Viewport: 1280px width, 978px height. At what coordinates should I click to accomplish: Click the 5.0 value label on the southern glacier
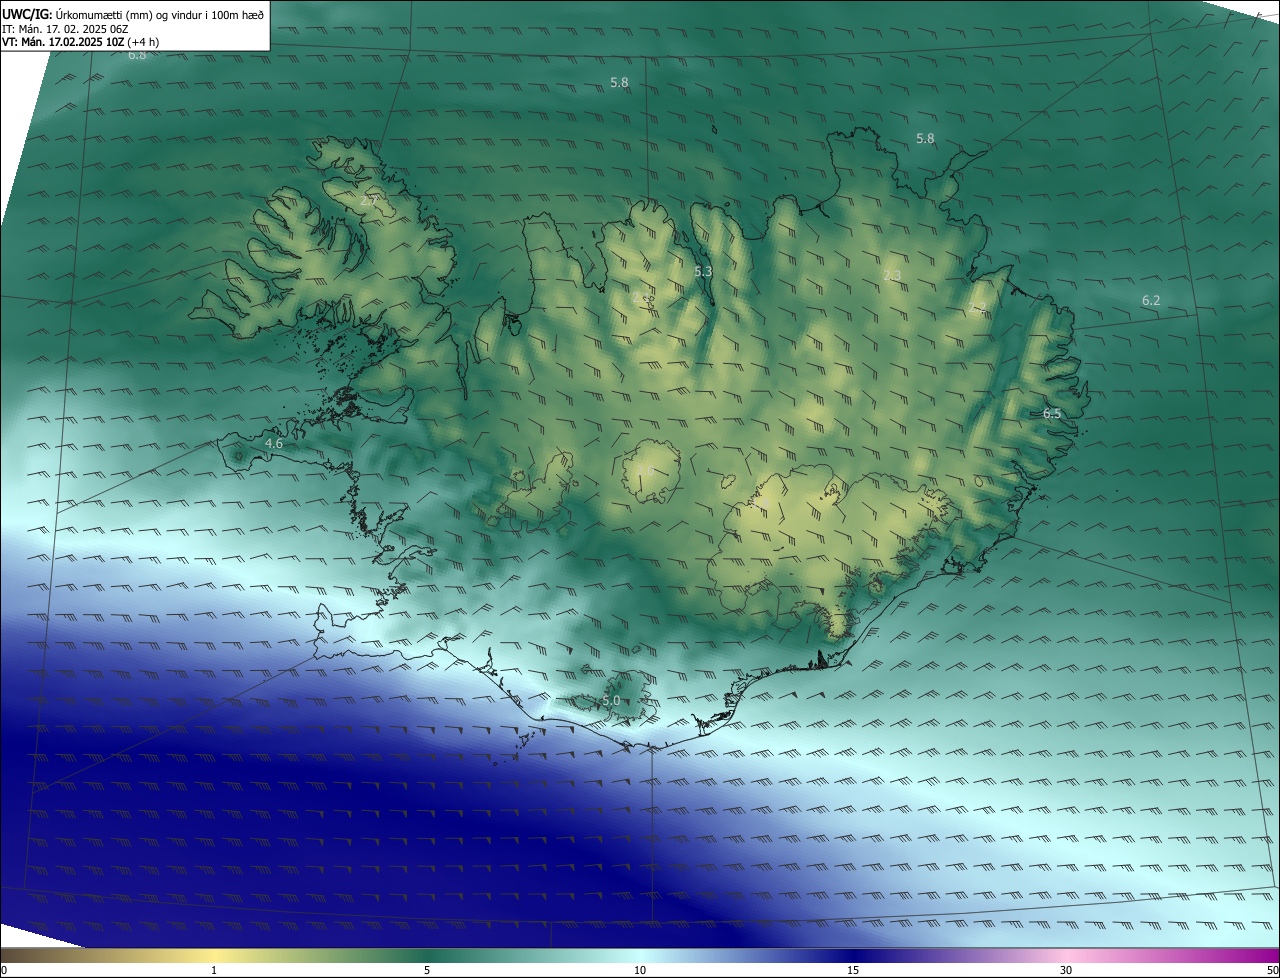[611, 701]
